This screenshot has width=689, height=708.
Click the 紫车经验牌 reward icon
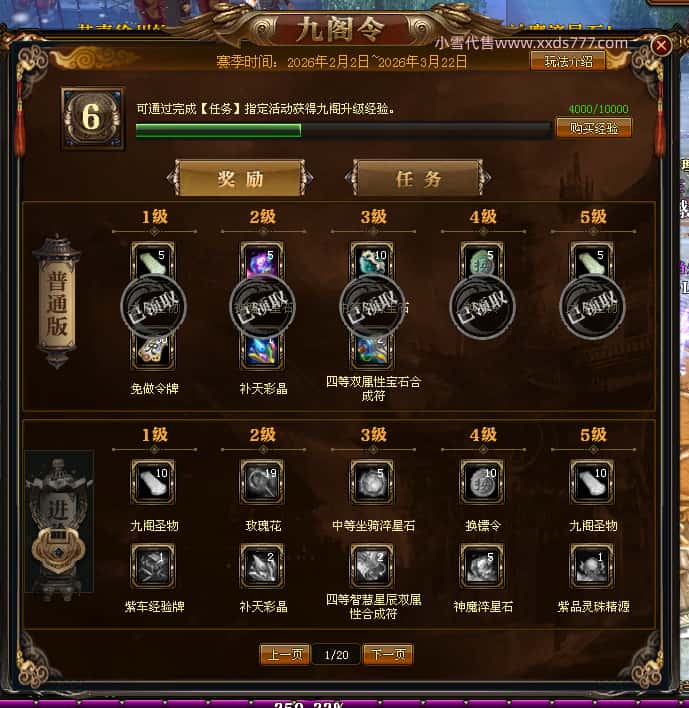pyautogui.click(x=153, y=566)
